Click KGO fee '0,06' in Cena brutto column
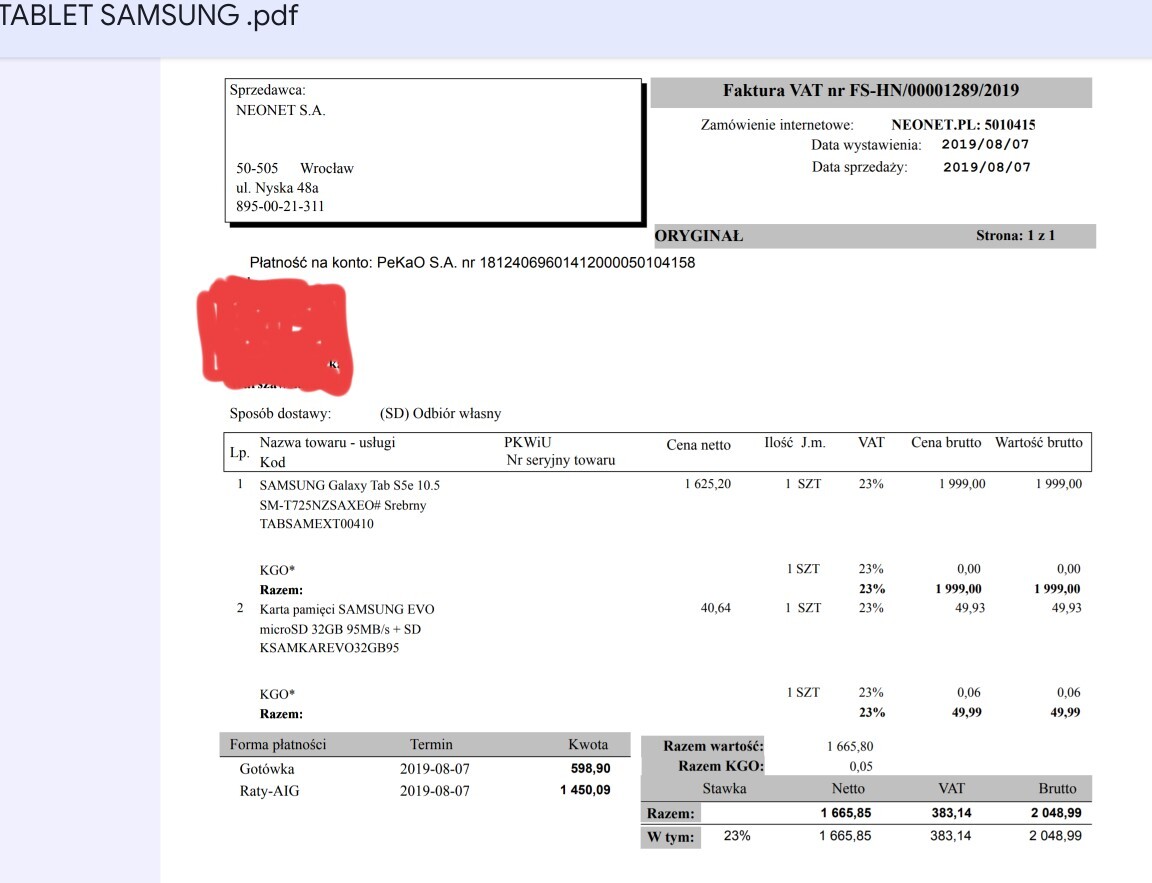The height and width of the screenshot is (883, 1152). click(x=968, y=693)
